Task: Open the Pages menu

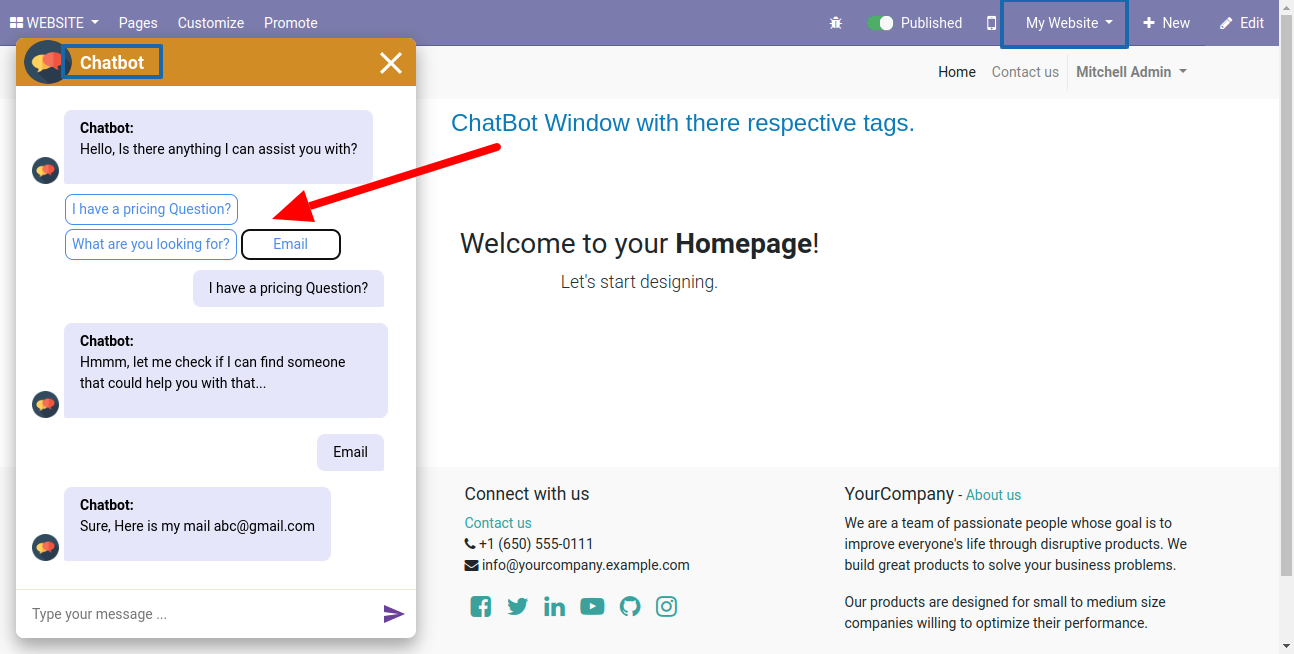Action: [138, 22]
